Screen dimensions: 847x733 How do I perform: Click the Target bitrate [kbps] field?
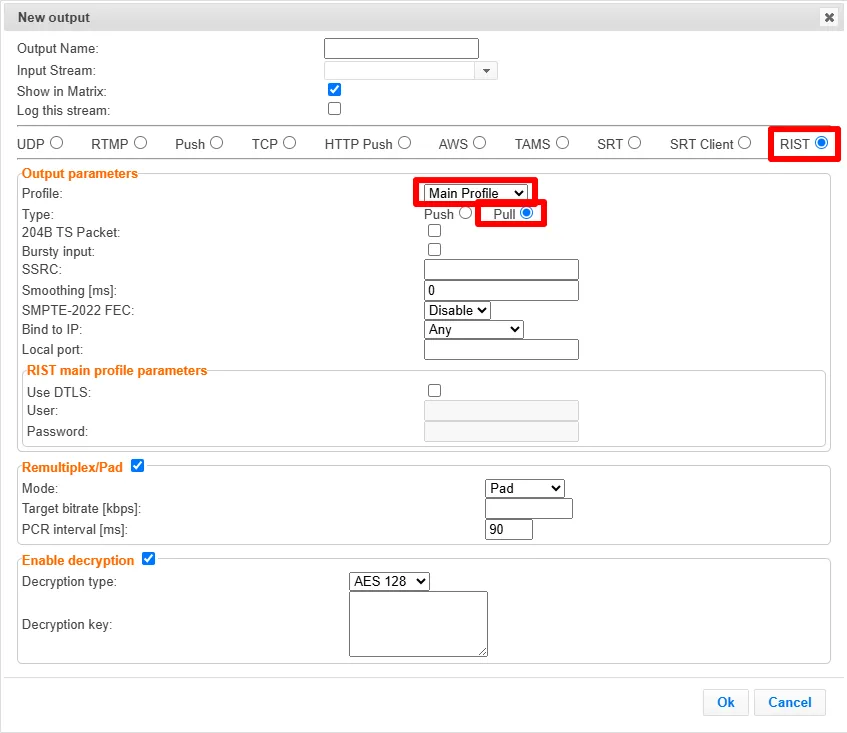[529, 509]
